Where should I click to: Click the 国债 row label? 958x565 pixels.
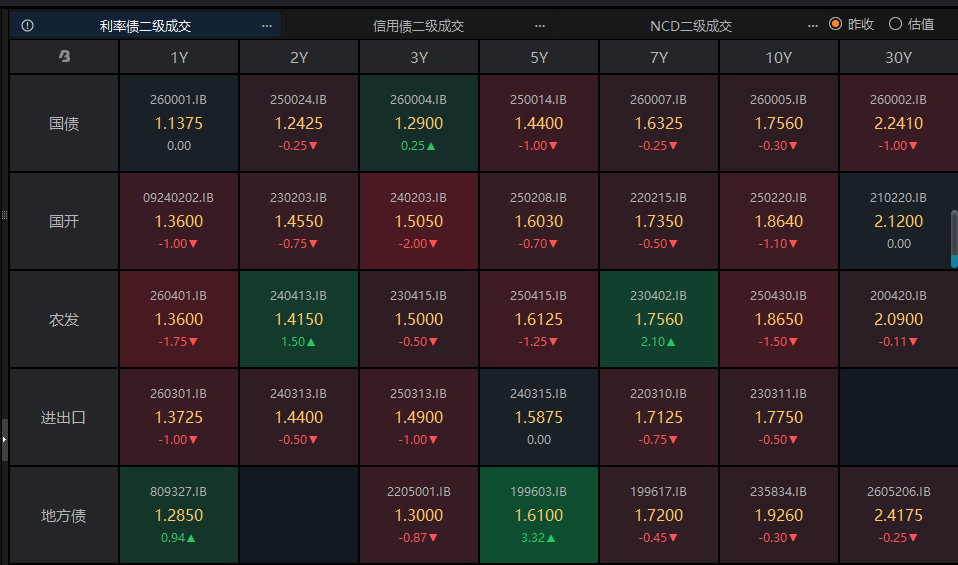click(64, 124)
